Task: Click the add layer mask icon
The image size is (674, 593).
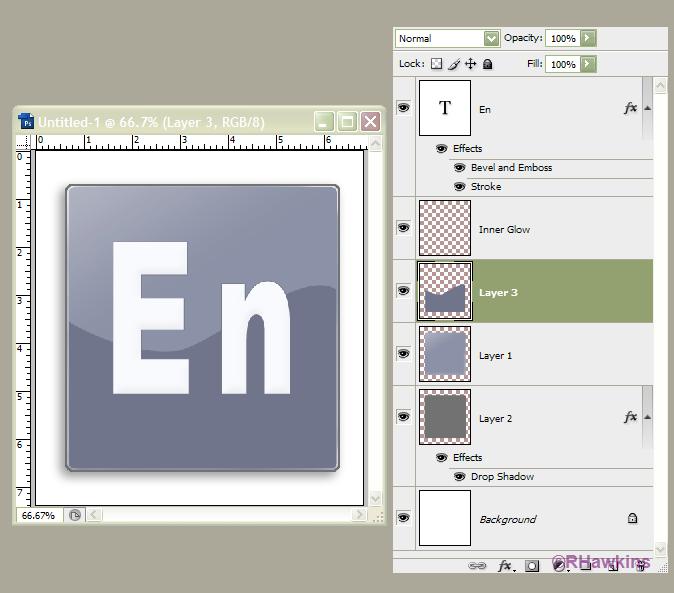Action: pyautogui.click(x=533, y=566)
